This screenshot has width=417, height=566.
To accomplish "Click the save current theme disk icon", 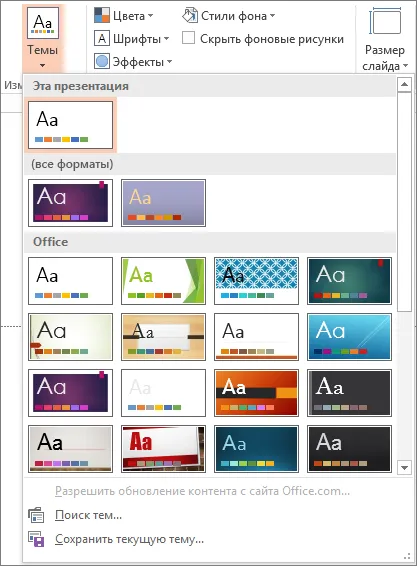I will 36,539.
